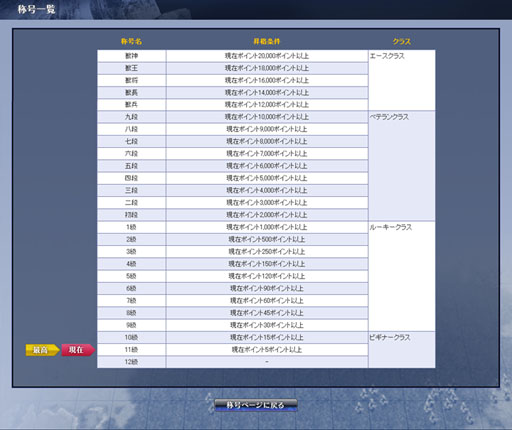This screenshot has height=430, width=512.
Task: Select the 獣神 title row
Action: (233, 56)
